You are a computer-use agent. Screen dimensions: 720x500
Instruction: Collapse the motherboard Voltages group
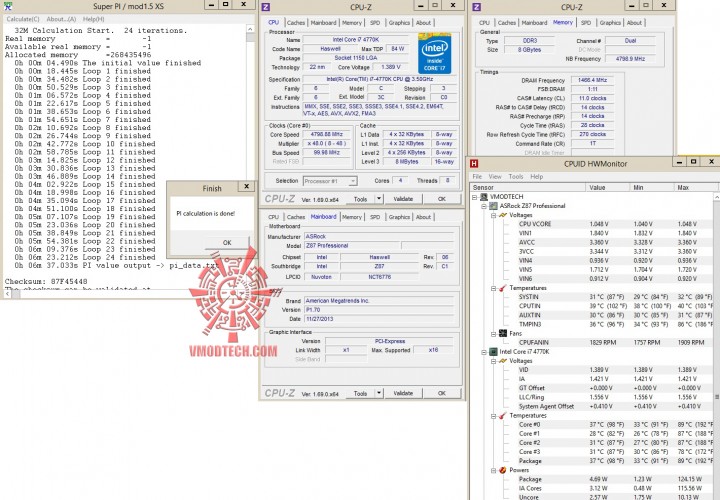494,215
